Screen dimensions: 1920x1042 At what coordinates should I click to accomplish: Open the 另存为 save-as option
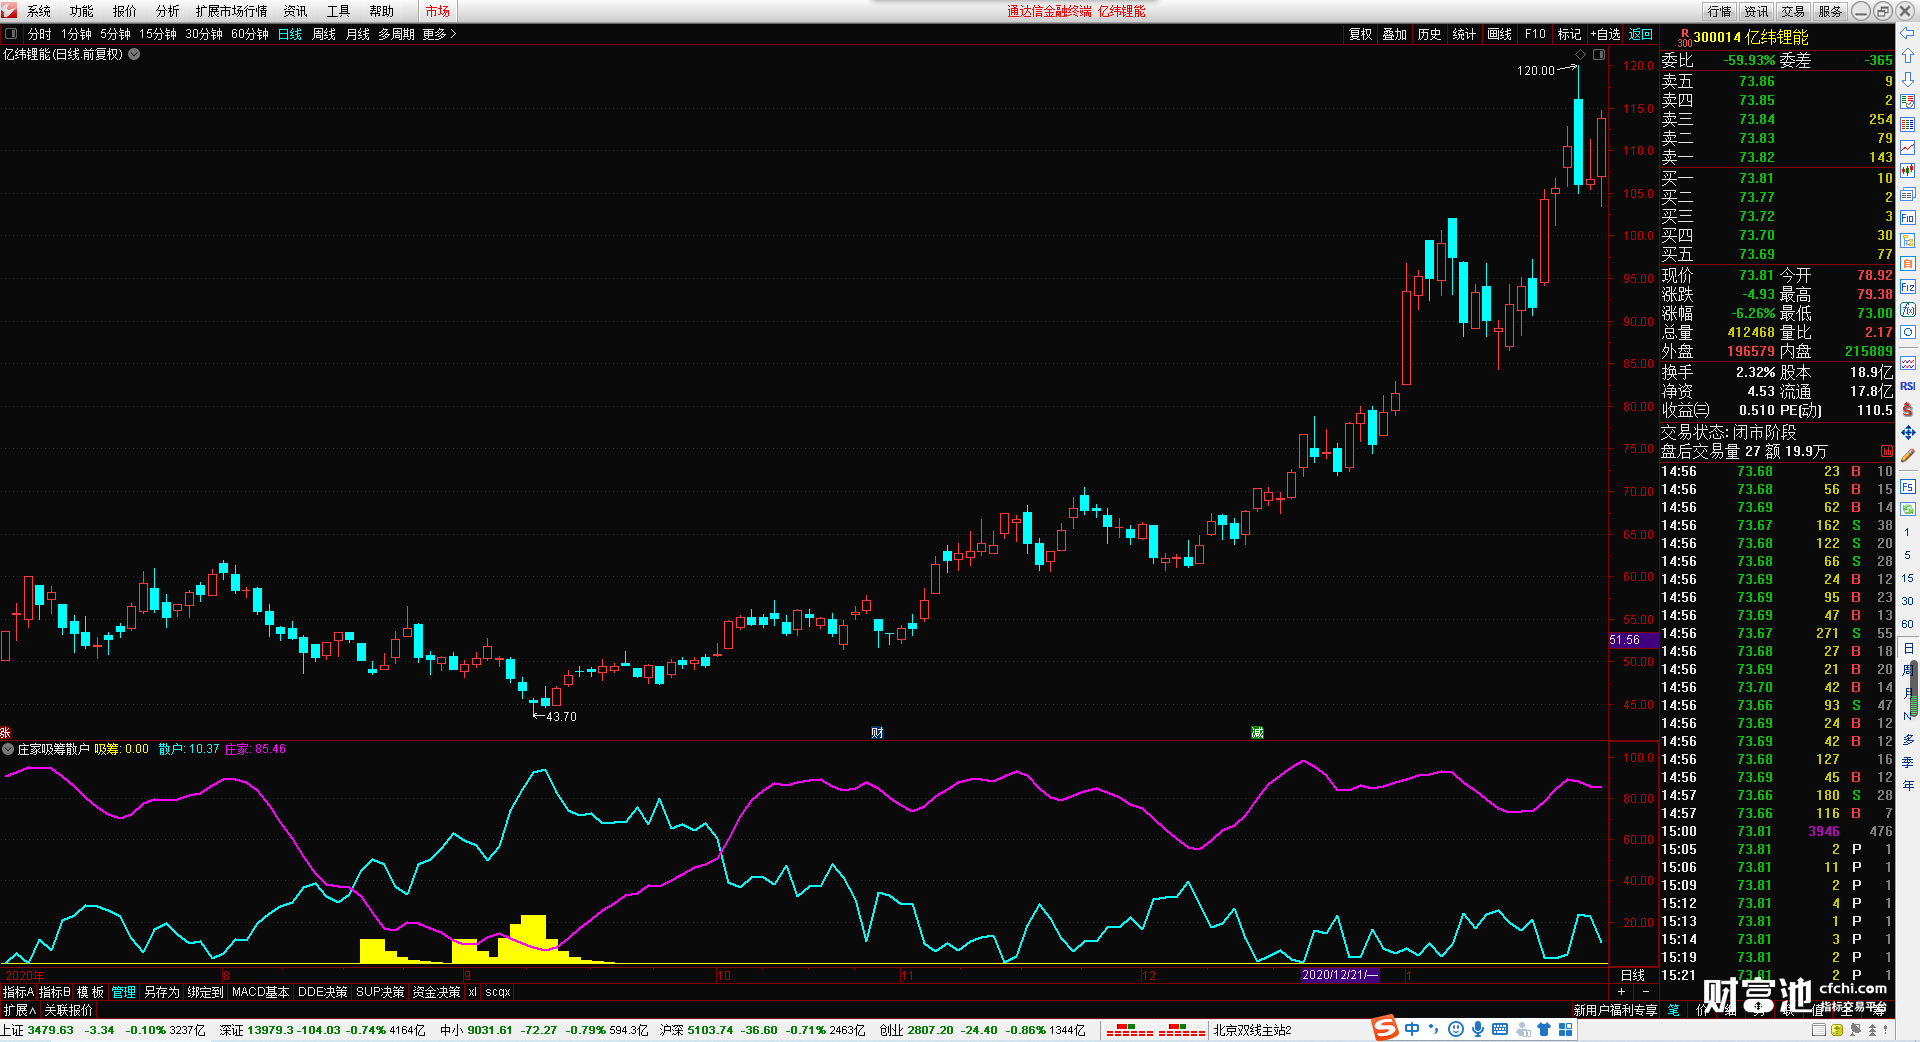(x=162, y=992)
